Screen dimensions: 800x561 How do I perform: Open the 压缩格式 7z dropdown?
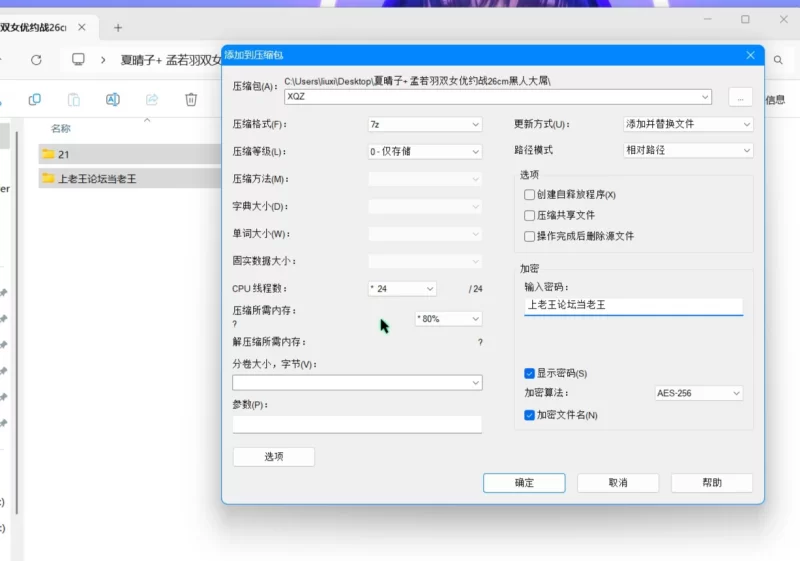click(424, 124)
